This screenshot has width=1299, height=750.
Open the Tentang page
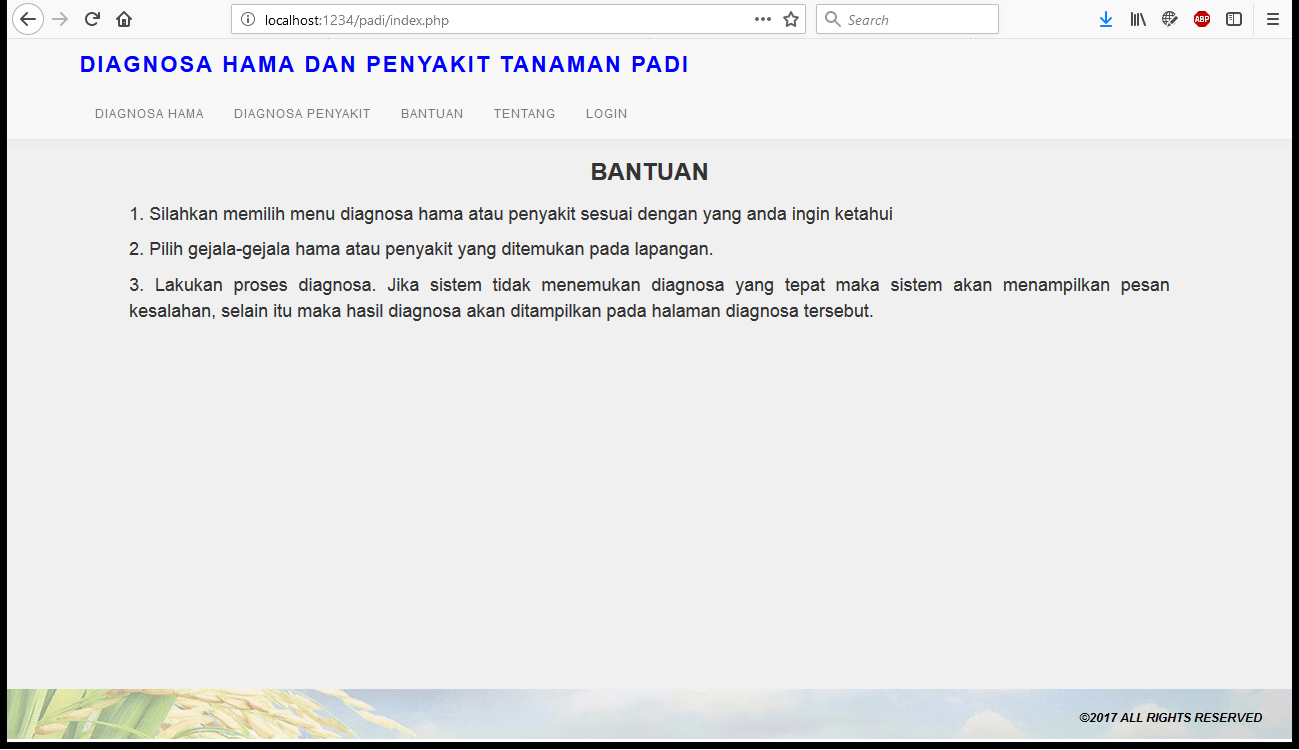click(x=524, y=114)
